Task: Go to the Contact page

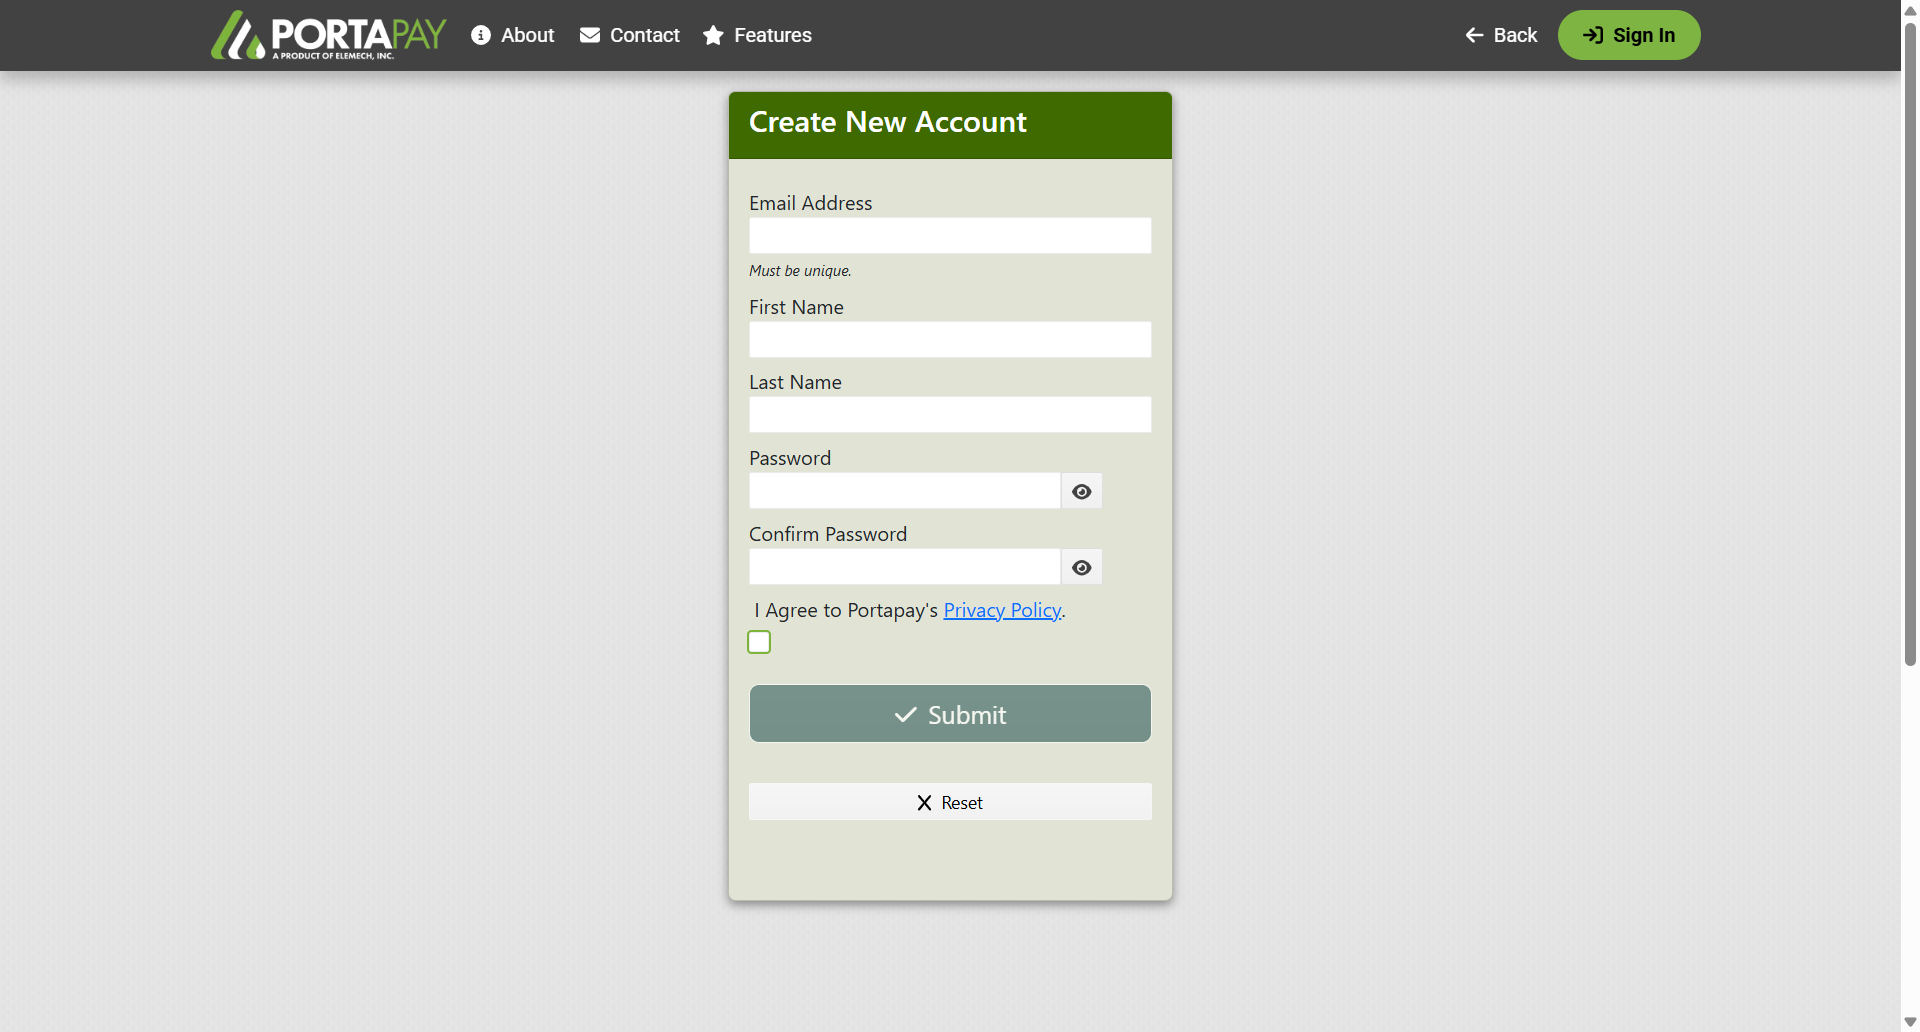Action: 644,35
